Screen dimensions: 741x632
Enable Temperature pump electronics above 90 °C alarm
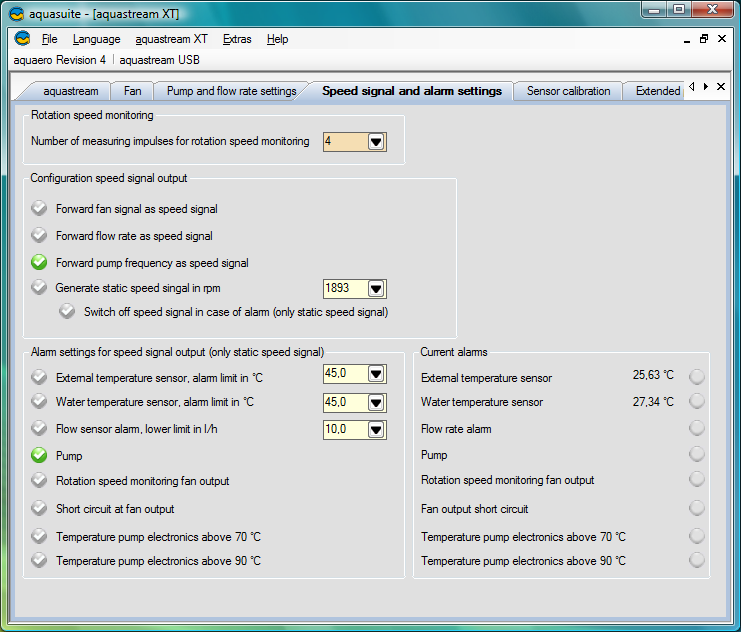point(39,560)
